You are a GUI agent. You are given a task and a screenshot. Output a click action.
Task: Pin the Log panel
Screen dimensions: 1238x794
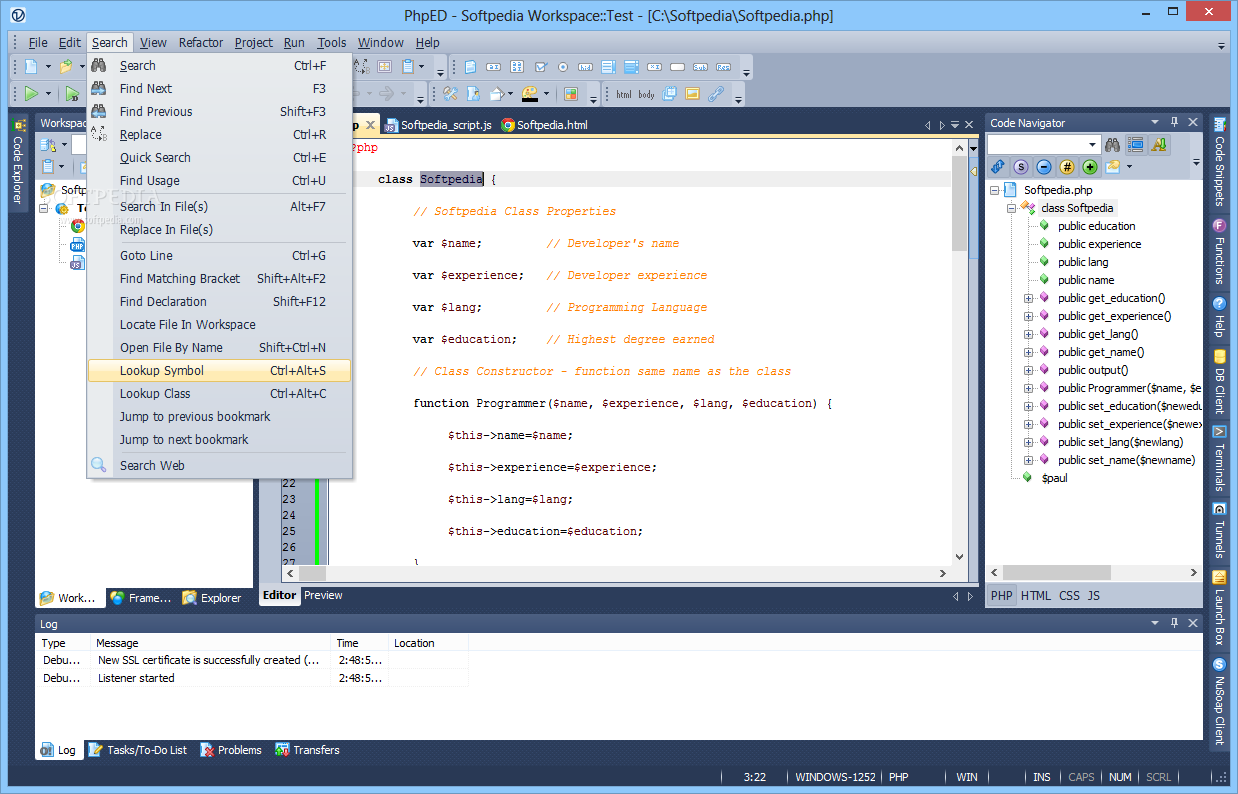click(1175, 623)
